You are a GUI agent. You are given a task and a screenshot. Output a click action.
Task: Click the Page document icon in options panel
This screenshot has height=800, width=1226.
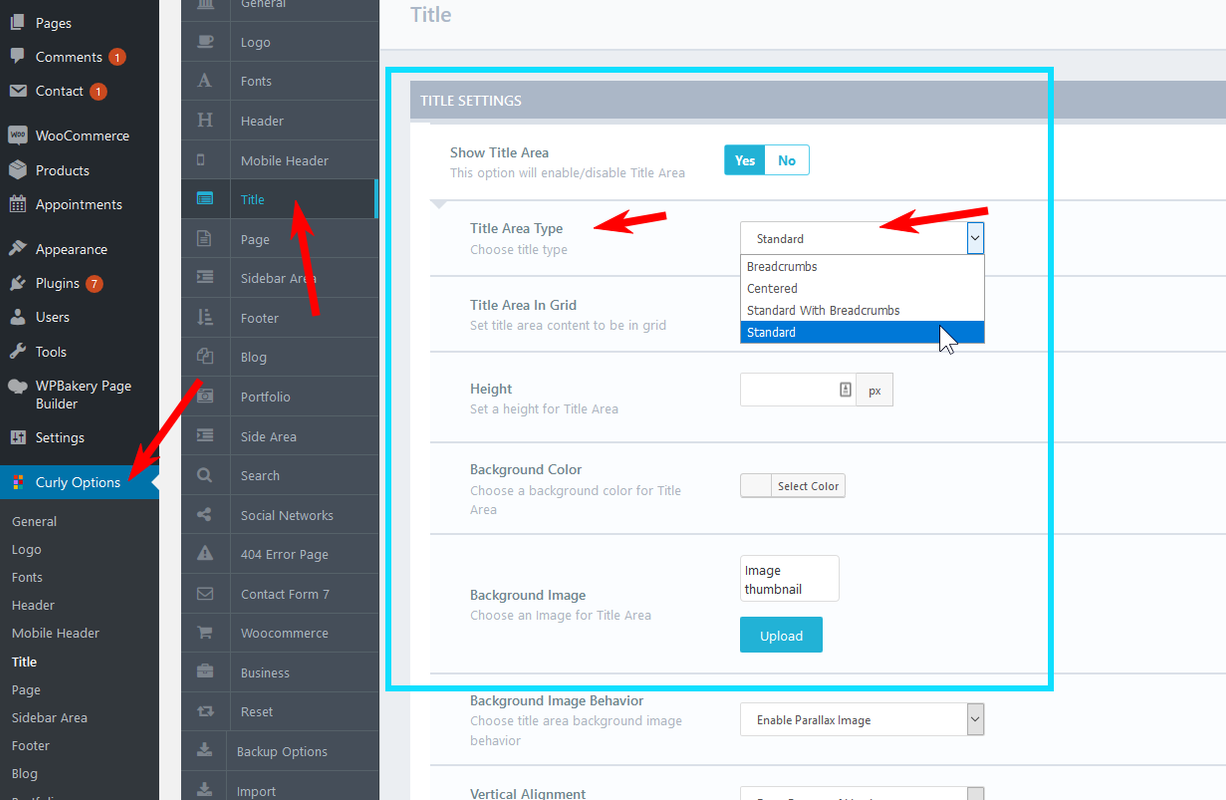click(x=204, y=239)
